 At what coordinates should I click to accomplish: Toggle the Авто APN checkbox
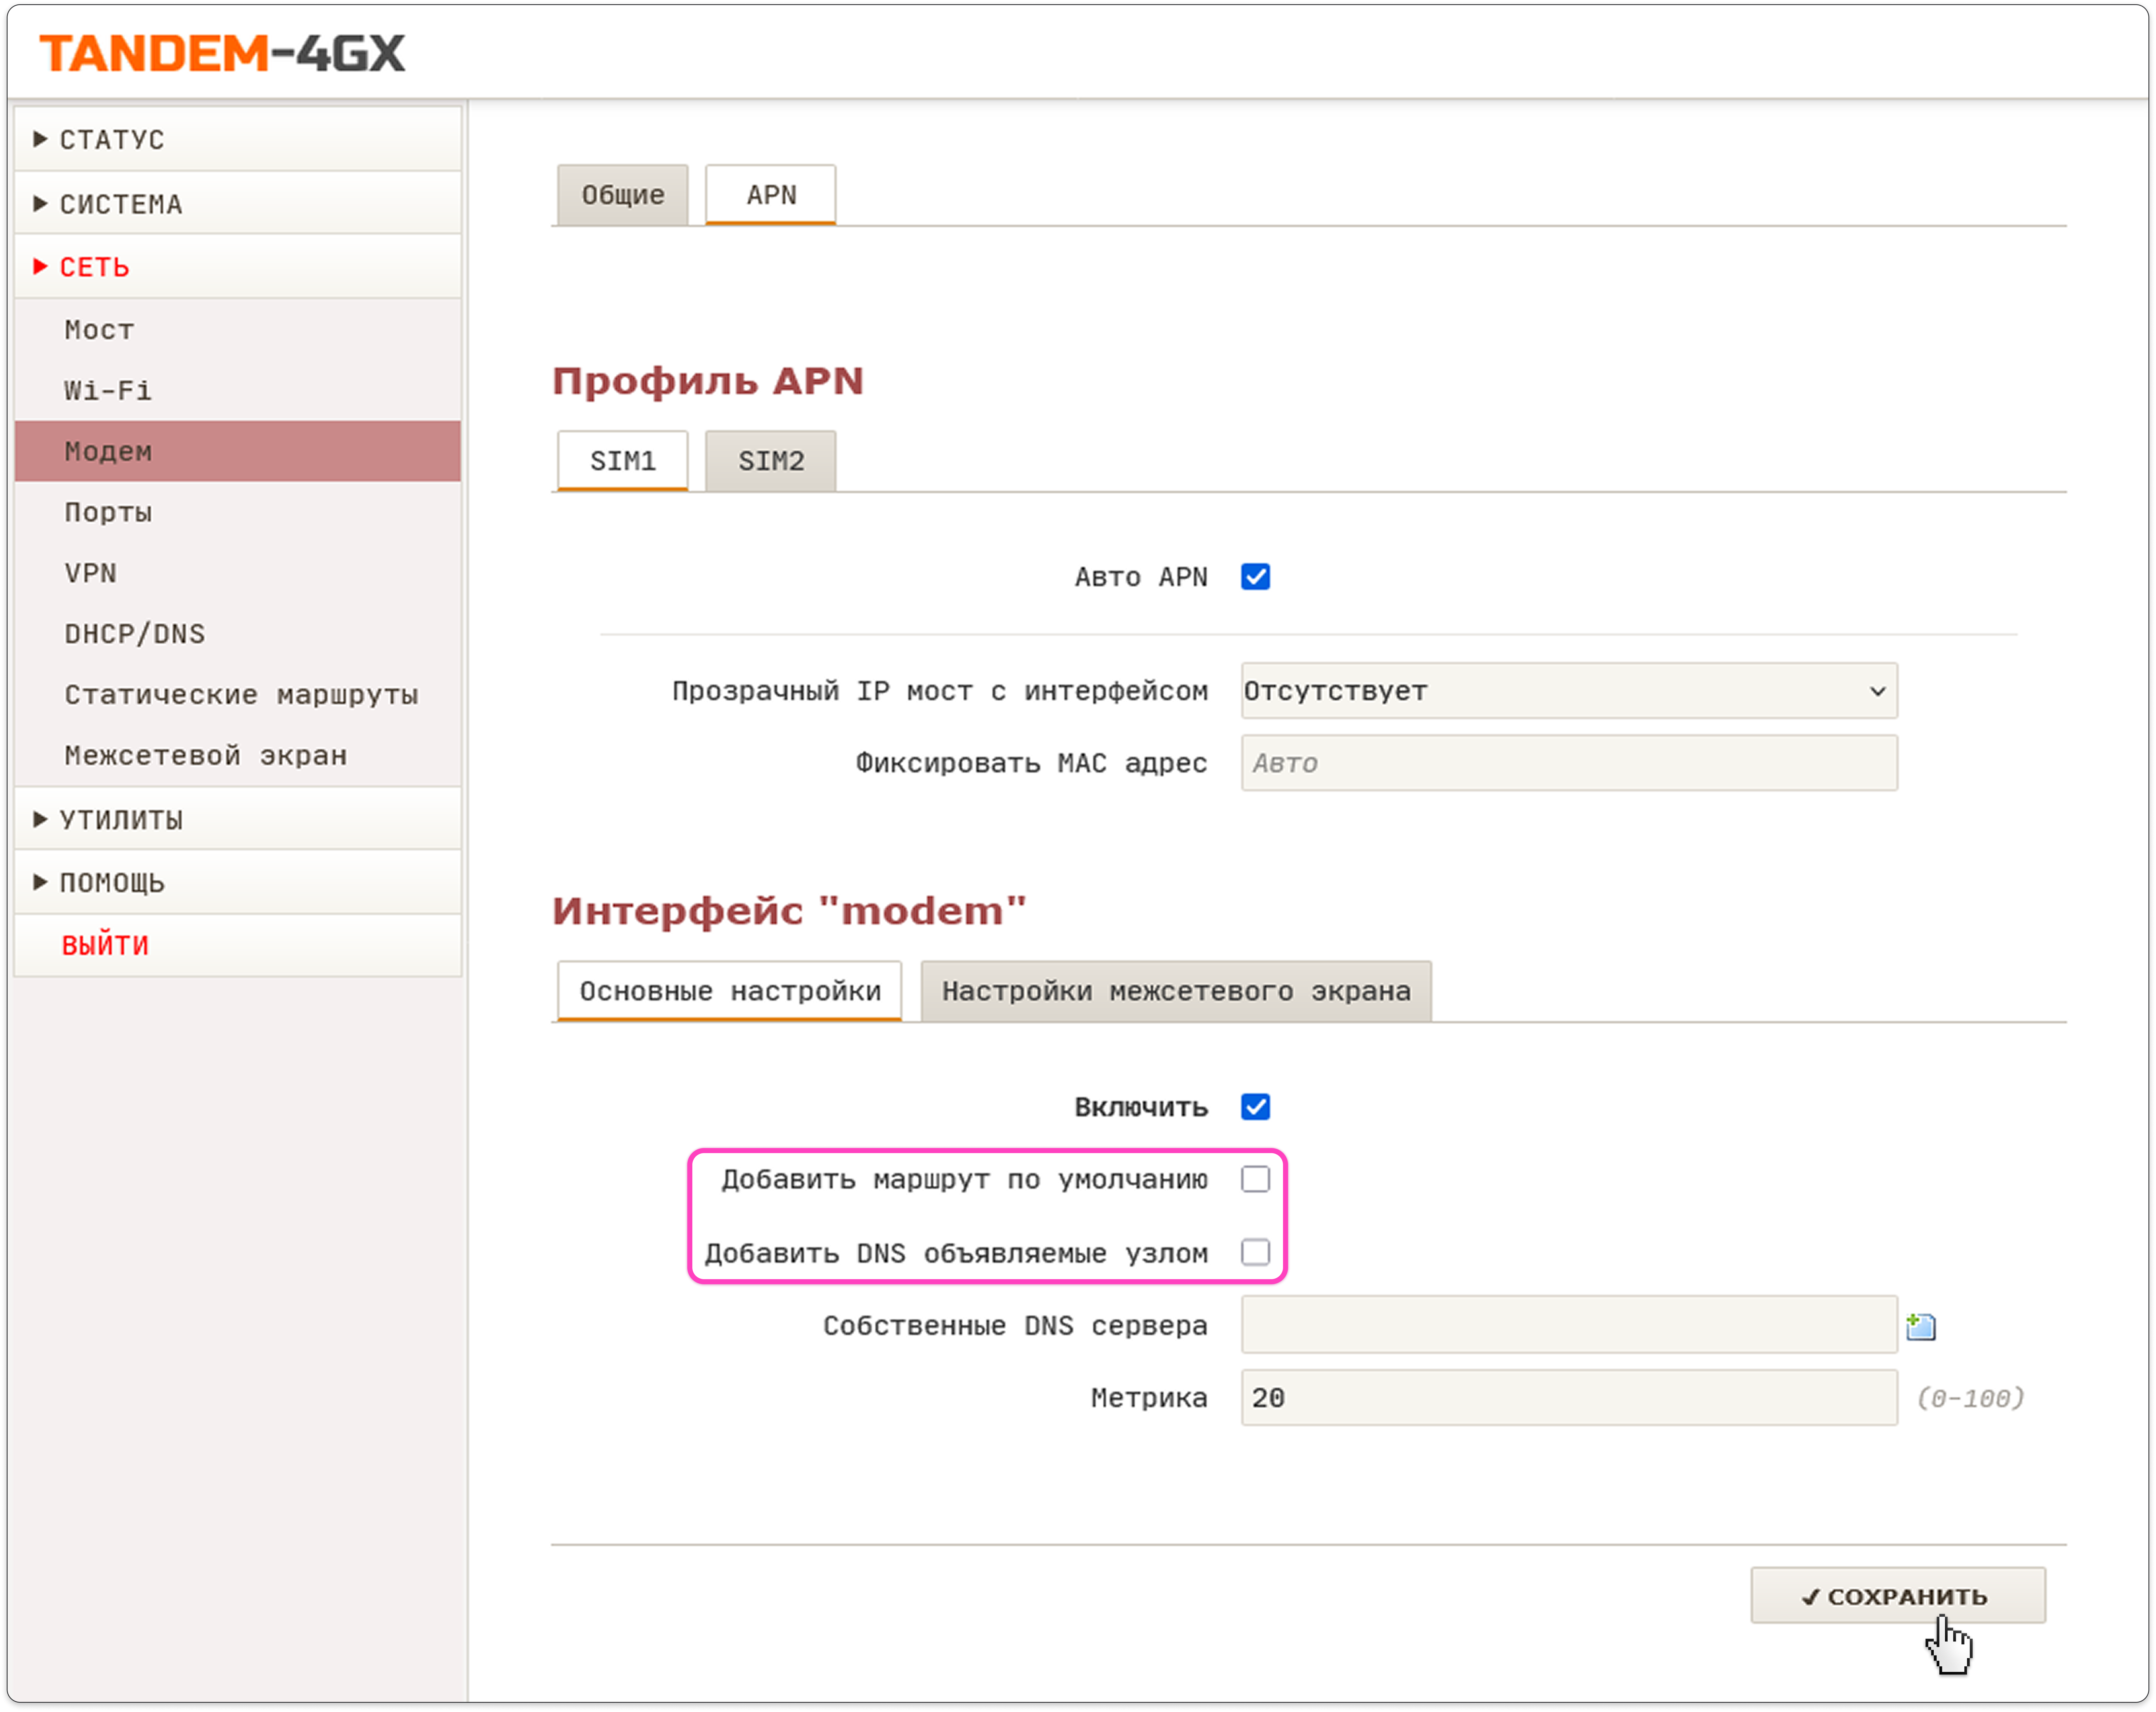[x=1255, y=577]
